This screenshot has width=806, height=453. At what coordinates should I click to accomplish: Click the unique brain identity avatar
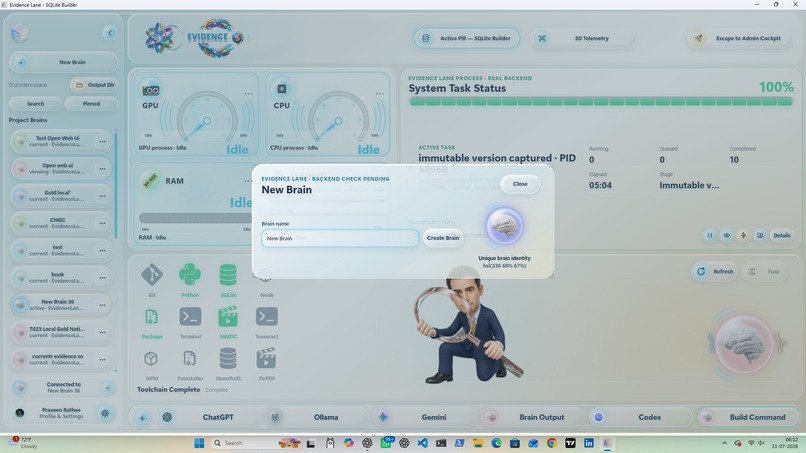click(x=504, y=226)
